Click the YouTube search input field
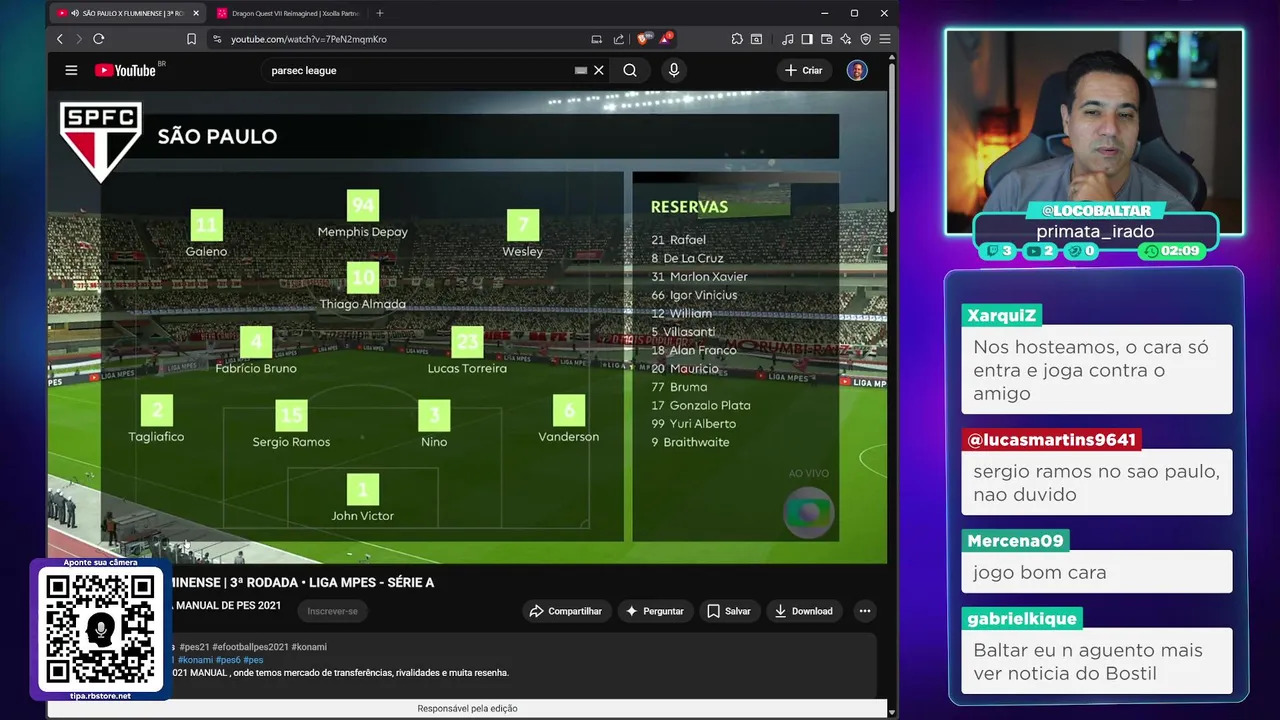1280x720 pixels. coord(420,70)
